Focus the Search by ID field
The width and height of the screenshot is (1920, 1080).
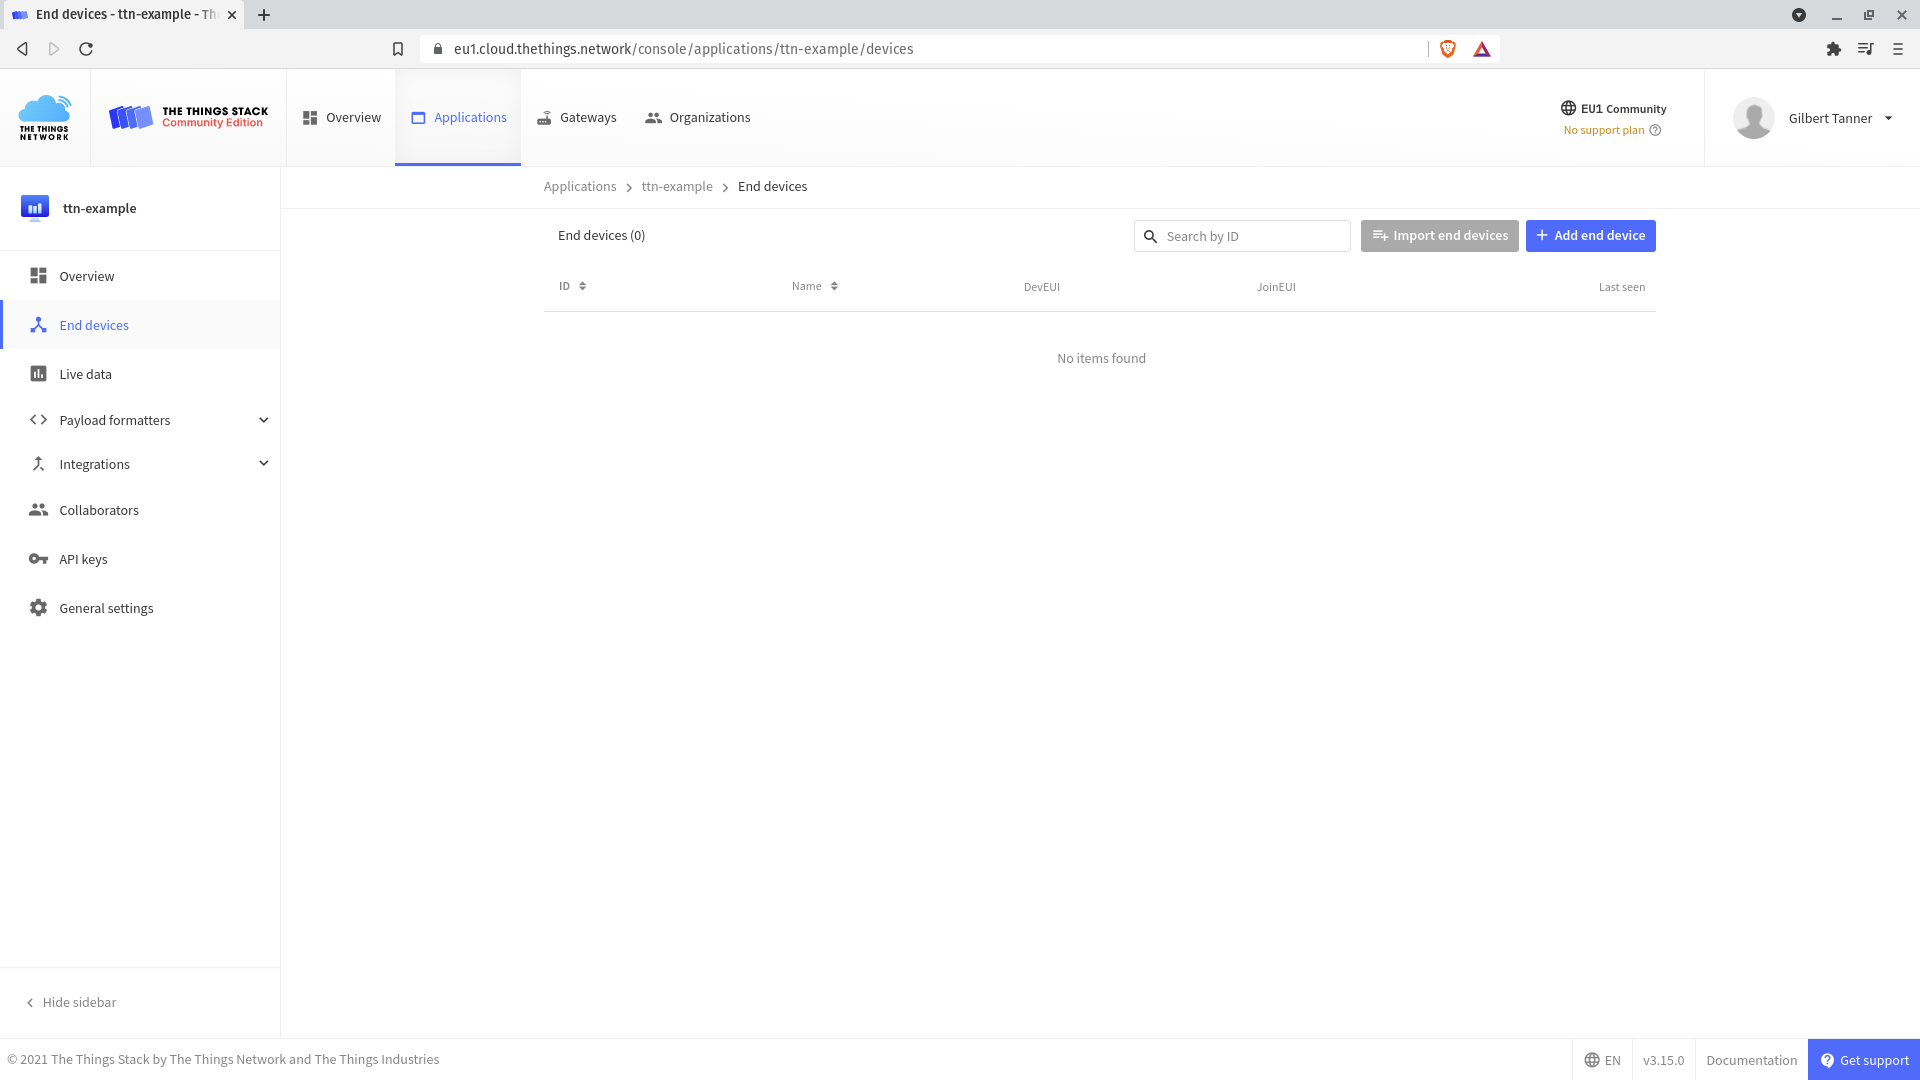click(x=1252, y=237)
